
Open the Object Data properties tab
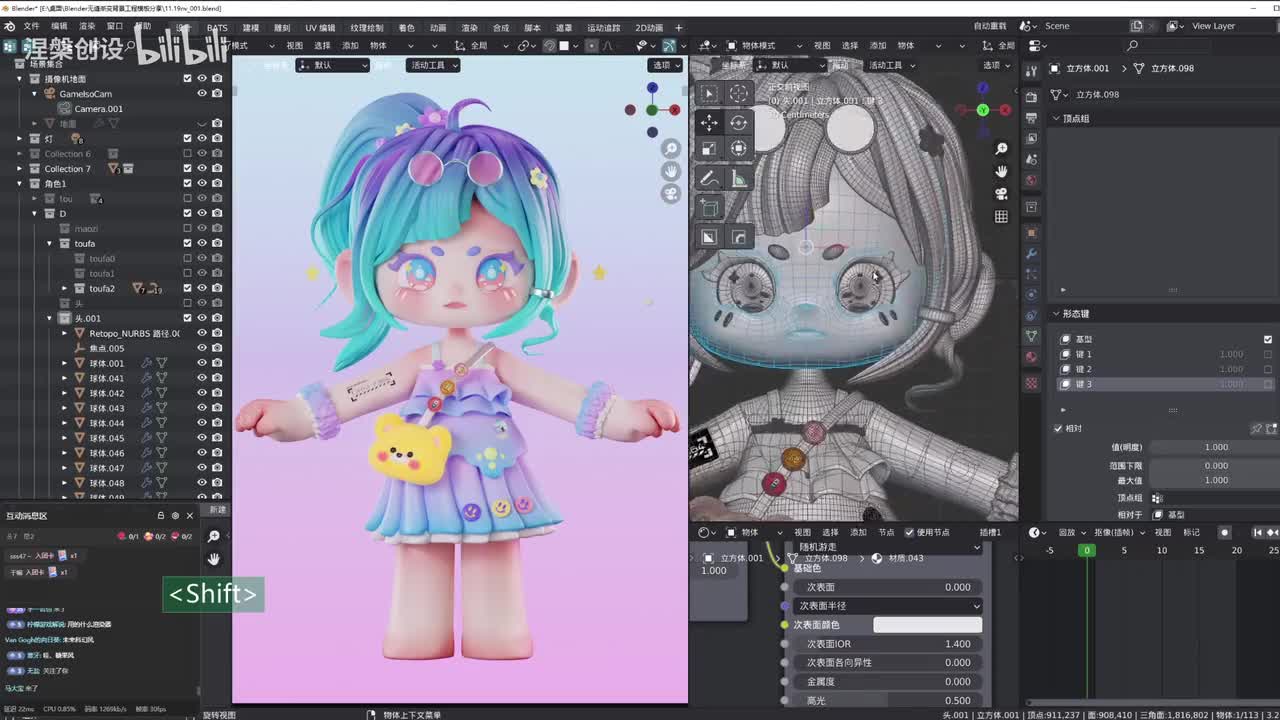[1031, 337]
